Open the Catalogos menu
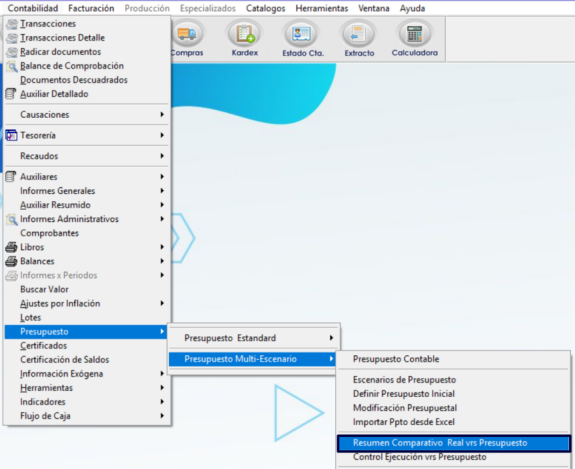This screenshot has height=469, width=575. click(265, 8)
